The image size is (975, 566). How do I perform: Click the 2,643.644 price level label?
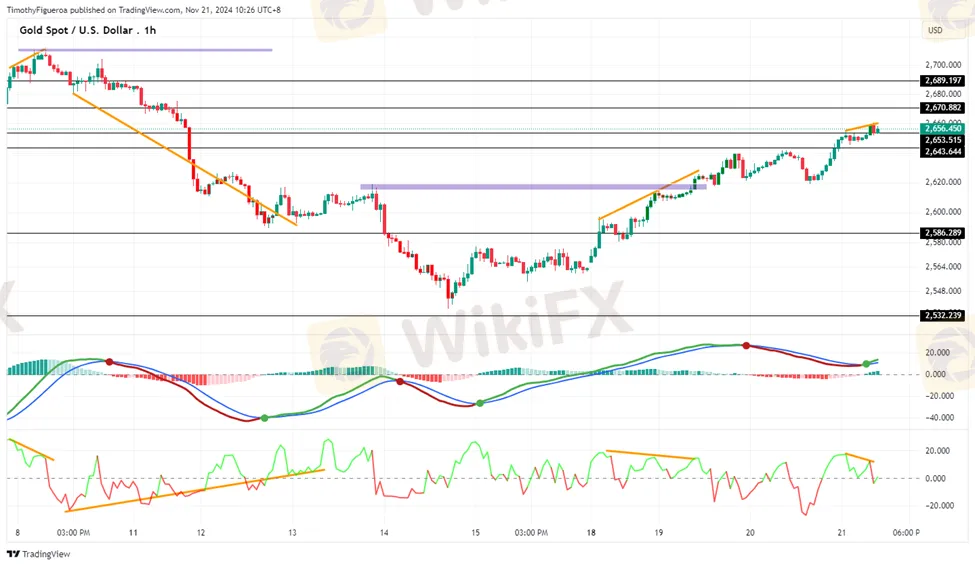click(943, 152)
